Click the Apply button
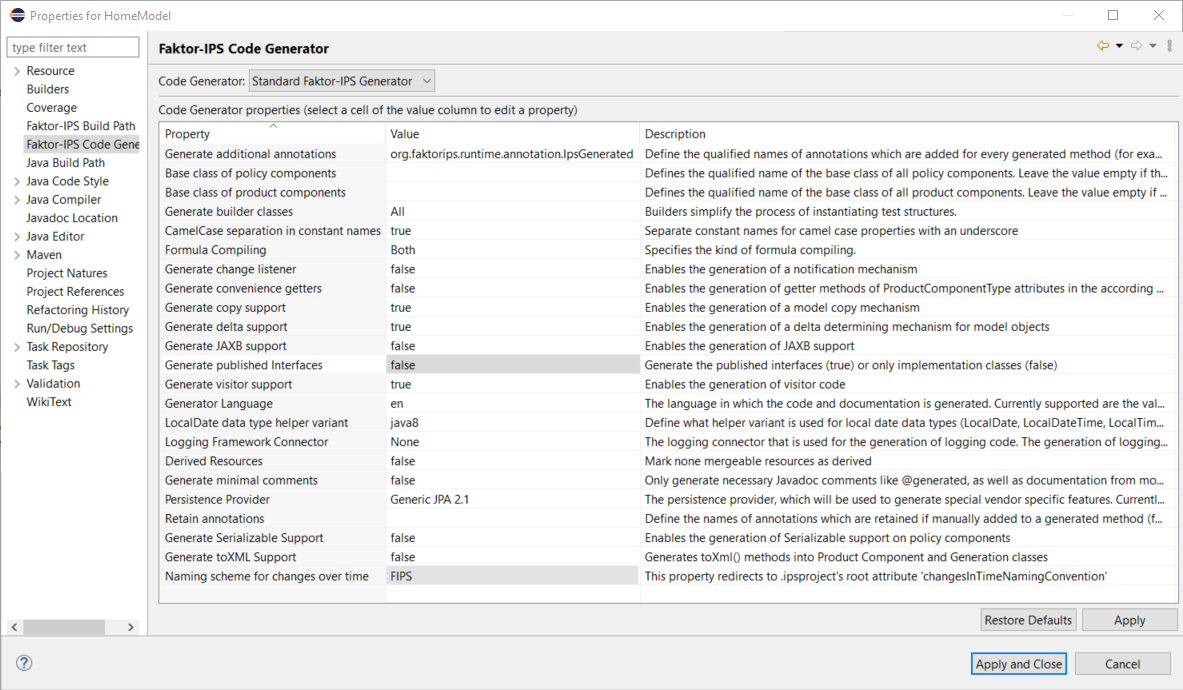This screenshot has height=690, width=1183. click(1129, 620)
